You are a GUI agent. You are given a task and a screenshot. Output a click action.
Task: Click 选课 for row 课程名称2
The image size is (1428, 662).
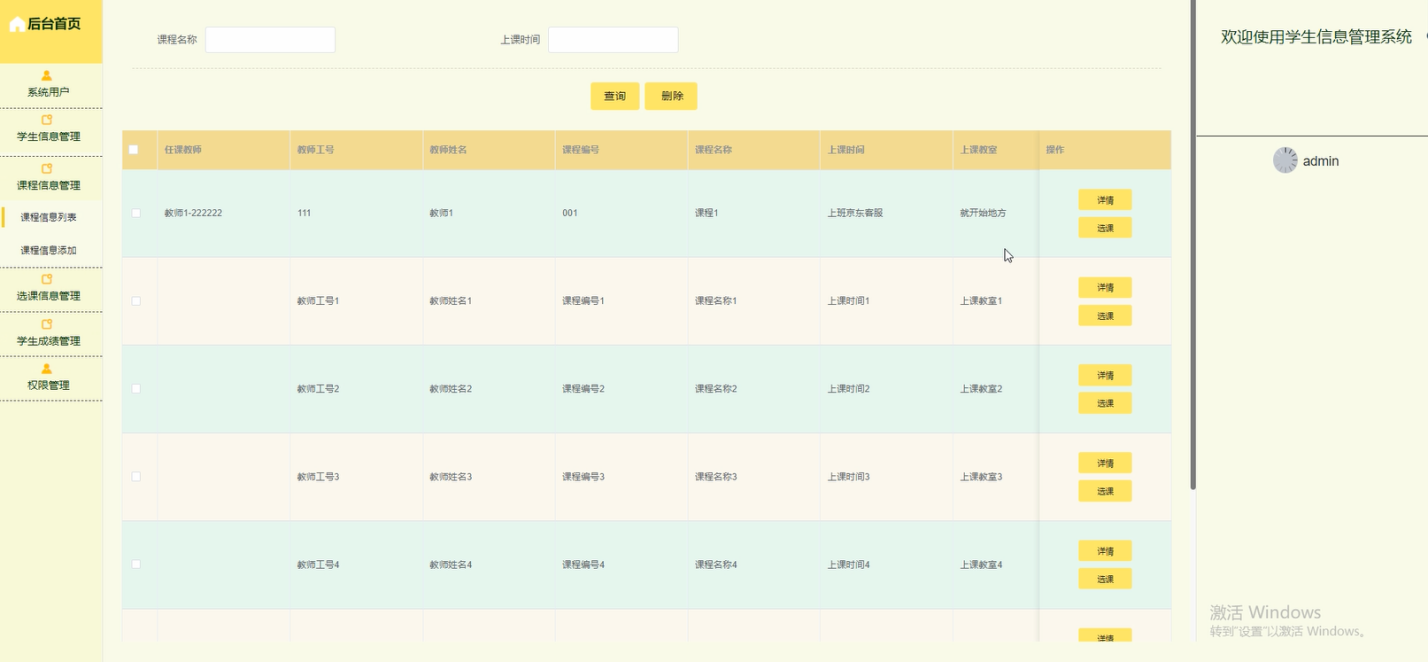1105,403
